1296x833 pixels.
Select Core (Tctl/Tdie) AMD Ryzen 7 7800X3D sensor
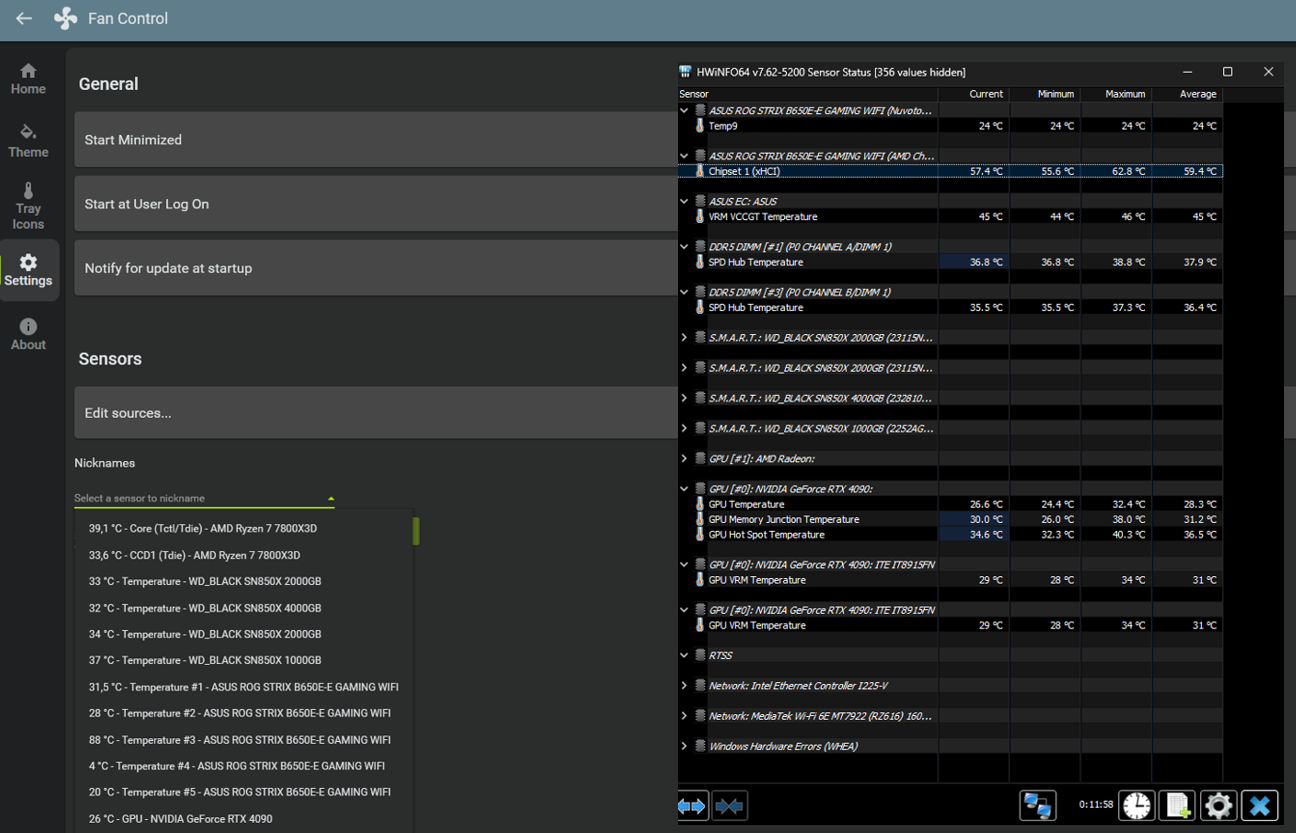click(244, 529)
